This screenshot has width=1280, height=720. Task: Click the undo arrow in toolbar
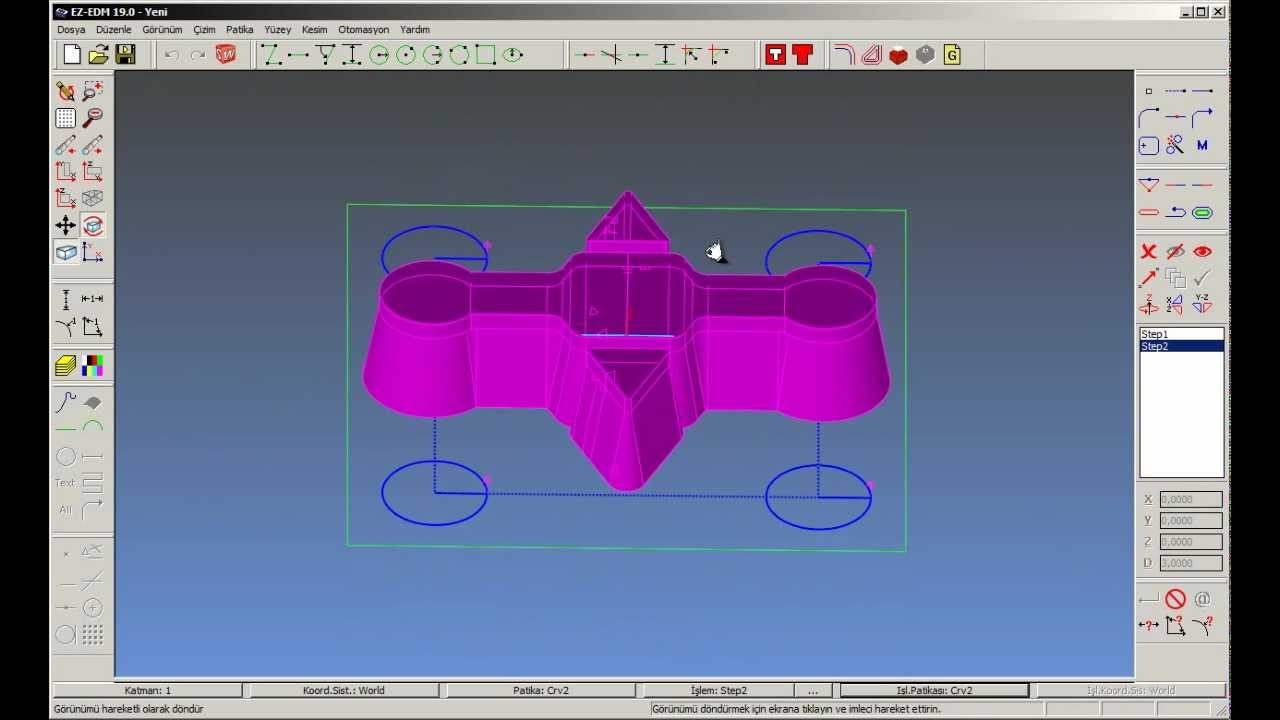point(171,55)
